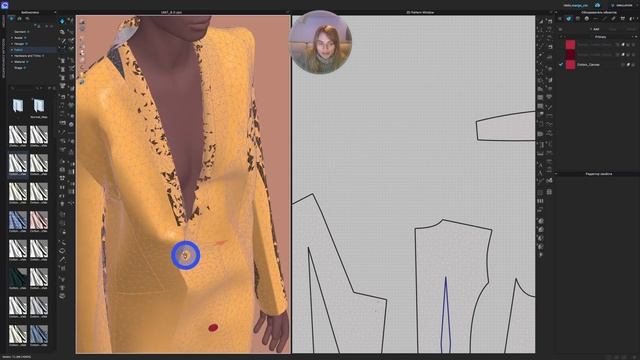The height and width of the screenshot is (360, 640).
Task: Open the Buttonhole tab icon in Object Browser
Action: [x=596, y=19]
